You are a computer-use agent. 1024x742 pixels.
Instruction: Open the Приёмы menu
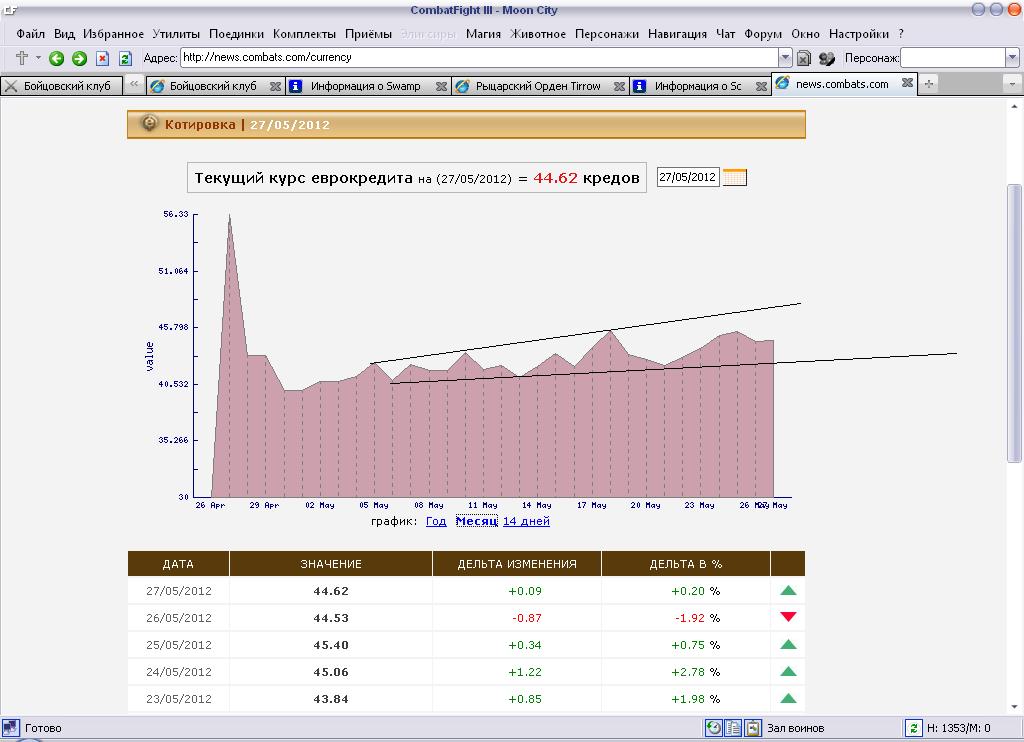click(368, 34)
